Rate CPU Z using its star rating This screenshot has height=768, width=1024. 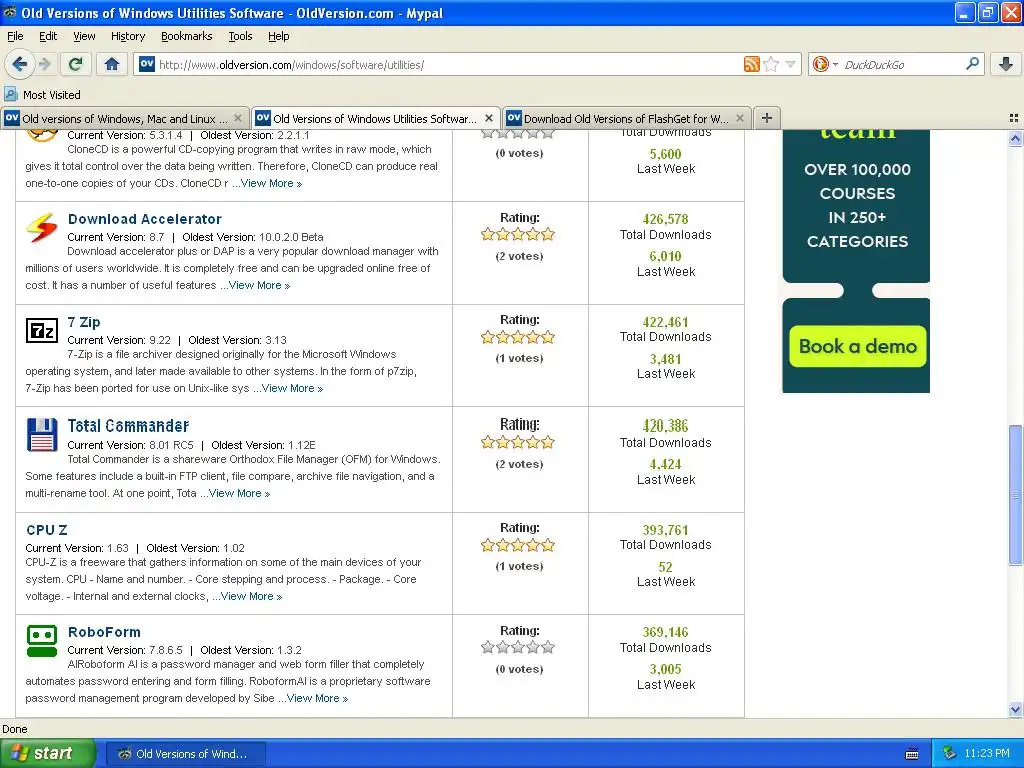[x=518, y=545]
